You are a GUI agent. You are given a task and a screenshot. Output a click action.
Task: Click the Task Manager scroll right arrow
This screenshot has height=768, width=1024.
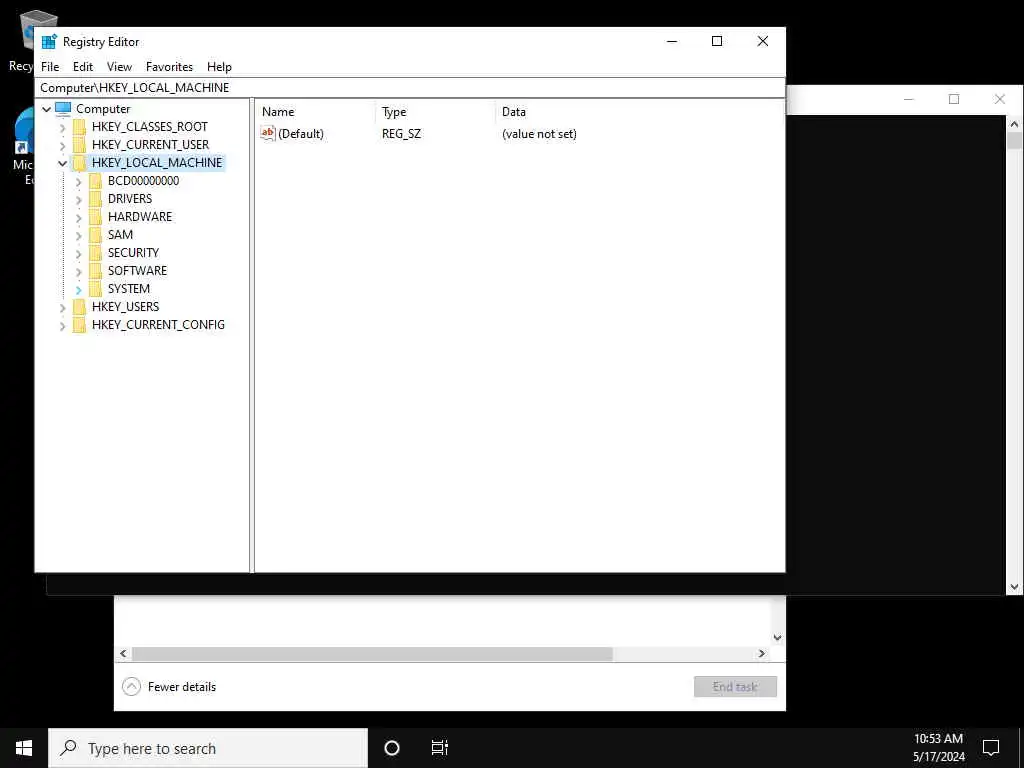pyautogui.click(x=761, y=654)
